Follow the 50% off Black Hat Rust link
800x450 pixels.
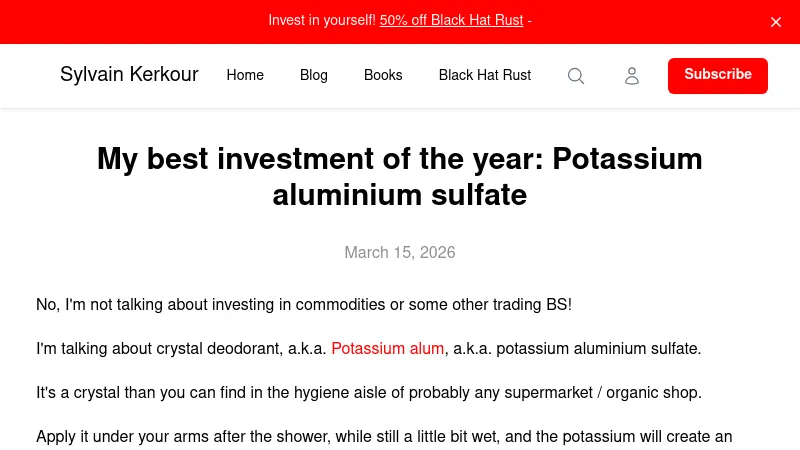click(x=451, y=21)
